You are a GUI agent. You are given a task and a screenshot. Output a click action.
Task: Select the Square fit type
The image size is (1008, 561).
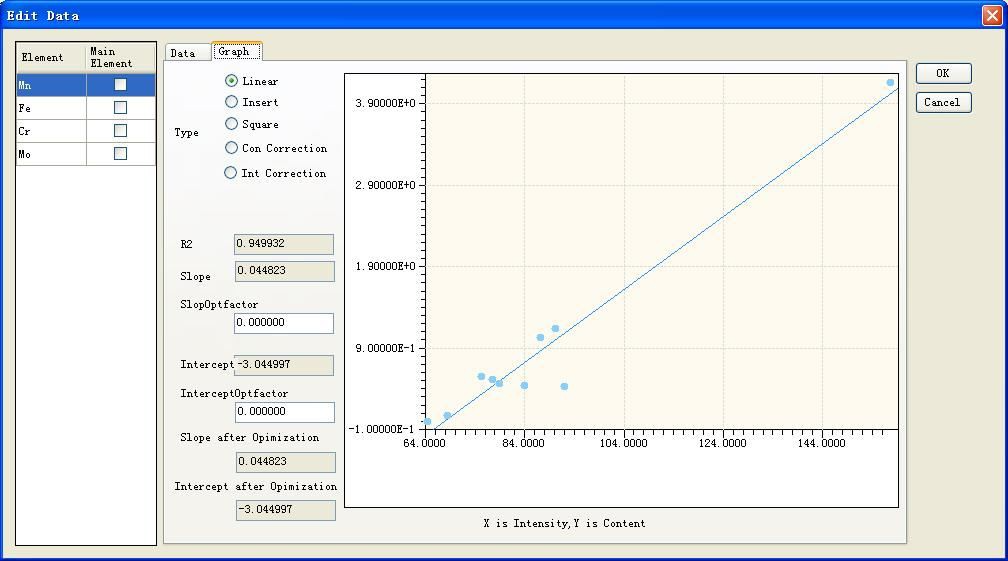pos(232,124)
